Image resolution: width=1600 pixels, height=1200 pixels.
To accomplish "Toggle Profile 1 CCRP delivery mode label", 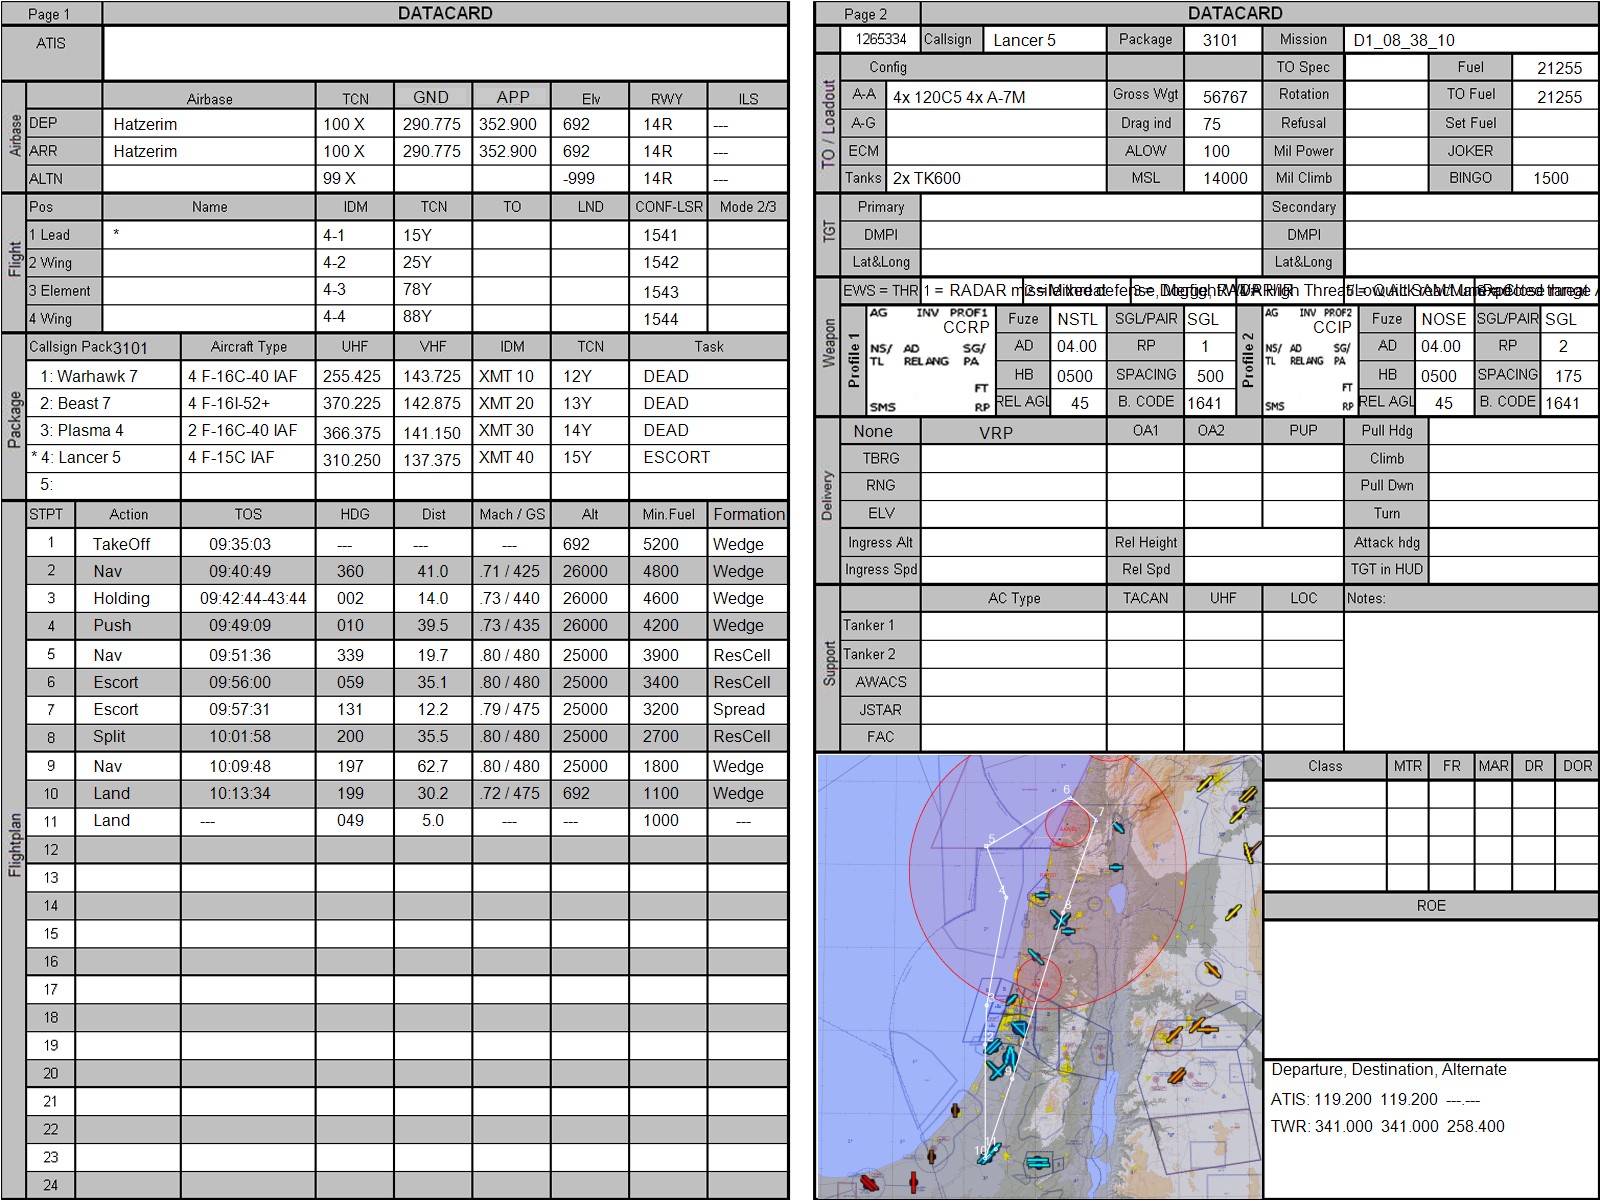I will [965, 327].
